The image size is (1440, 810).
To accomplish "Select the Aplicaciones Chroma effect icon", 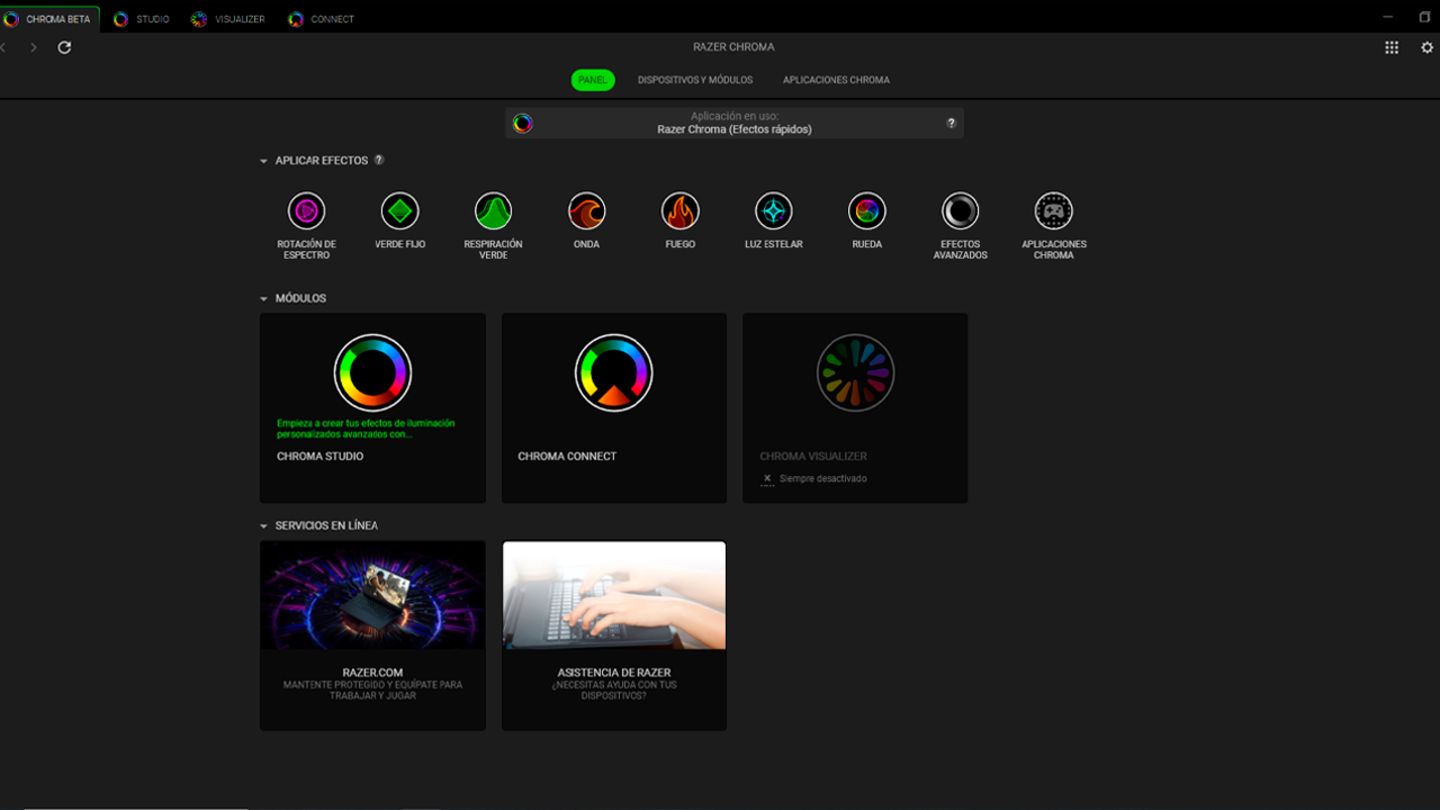I will tap(1054, 211).
